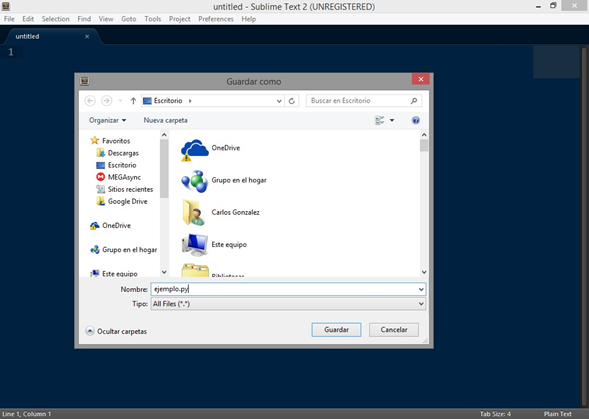The width and height of the screenshot is (589, 419).
Task: Open Carlos Gonzalez user folder icon
Action: click(x=194, y=213)
